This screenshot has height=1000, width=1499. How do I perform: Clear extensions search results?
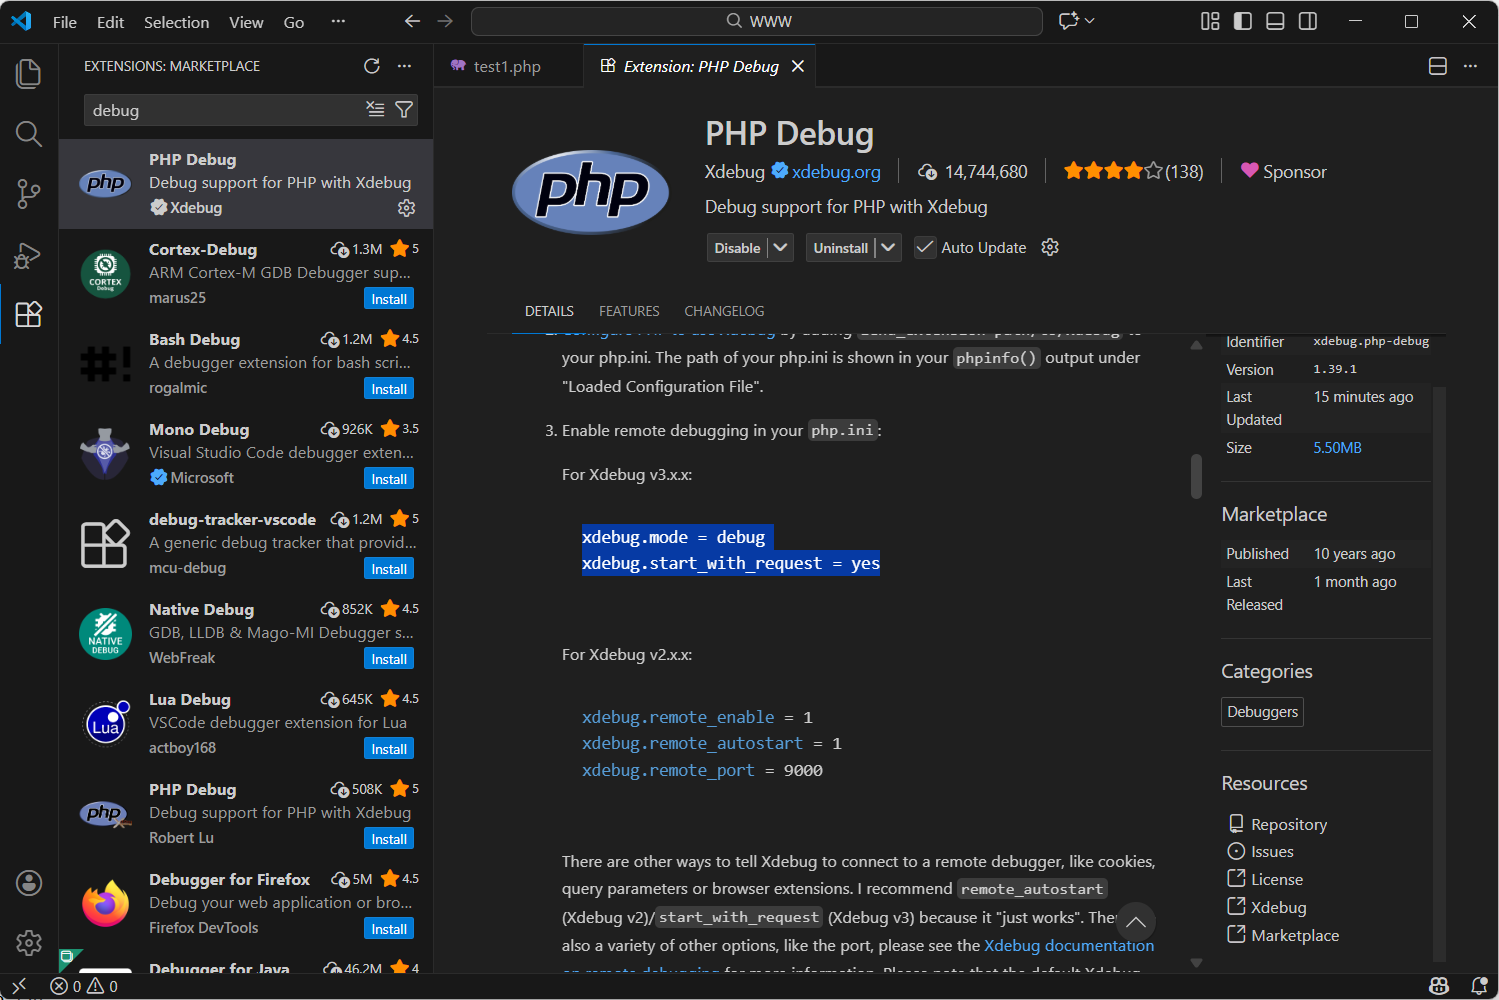click(x=375, y=110)
